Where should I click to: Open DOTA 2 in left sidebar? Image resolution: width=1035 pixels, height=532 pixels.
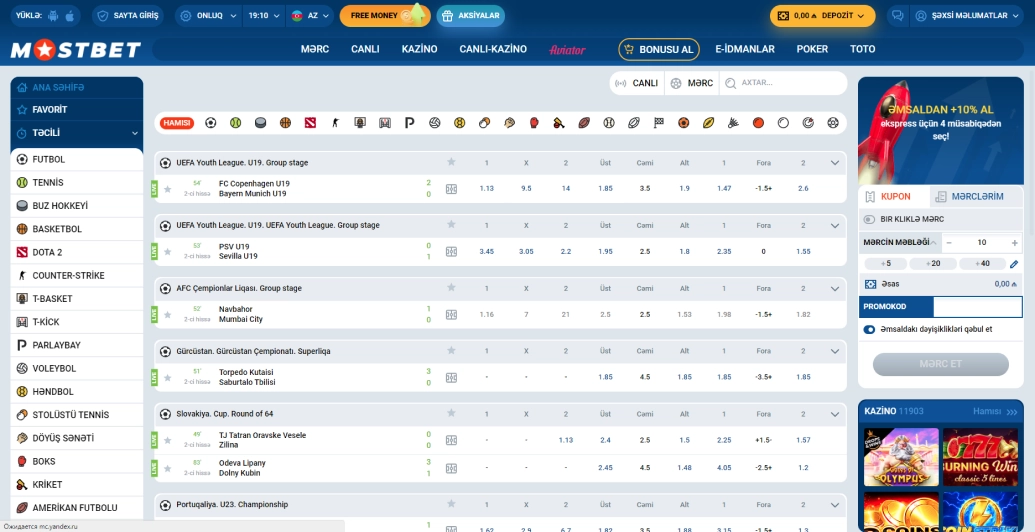point(77,252)
